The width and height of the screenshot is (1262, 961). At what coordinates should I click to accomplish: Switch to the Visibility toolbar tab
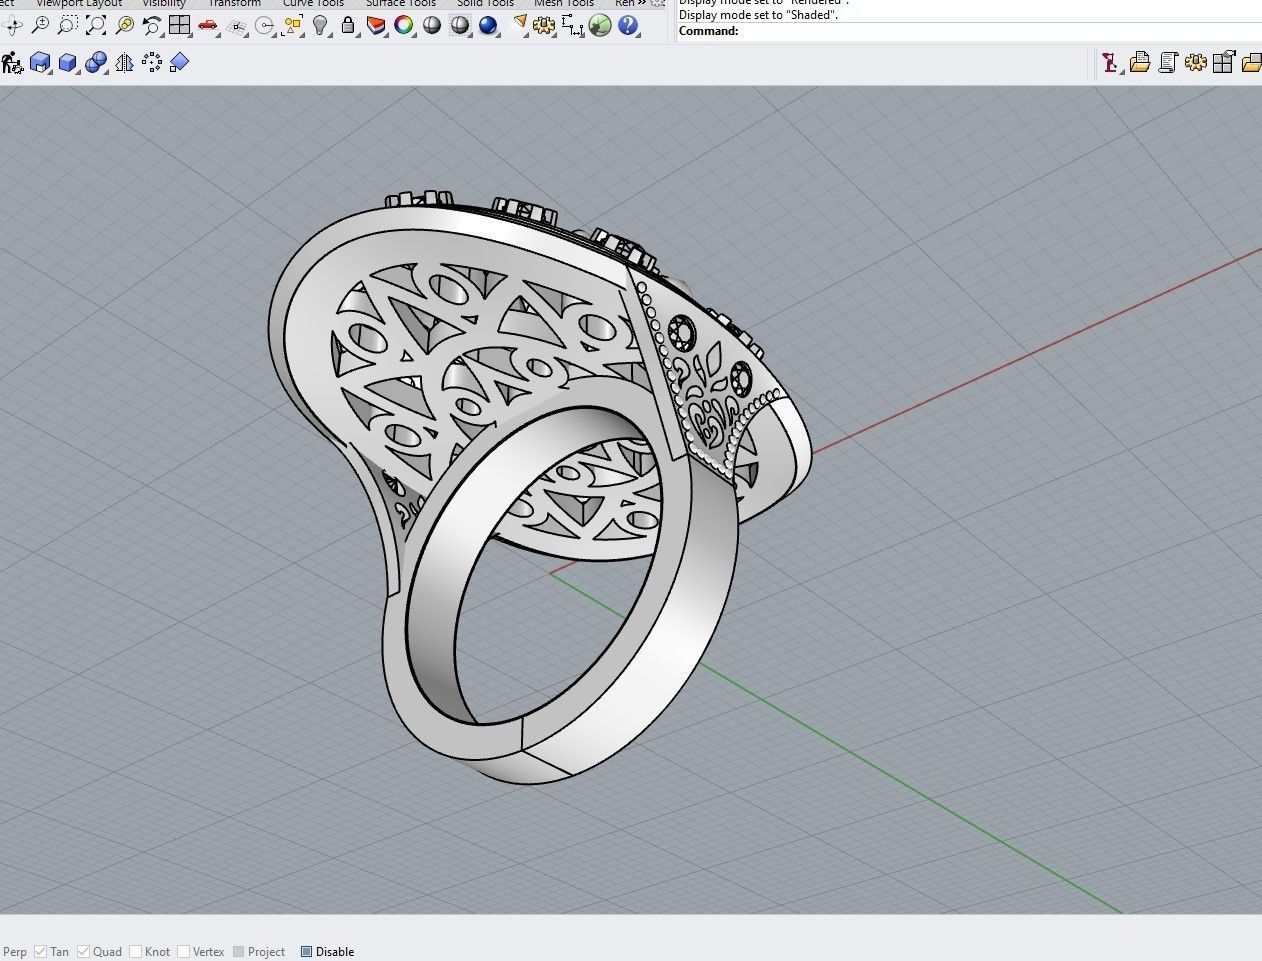pos(164,4)
